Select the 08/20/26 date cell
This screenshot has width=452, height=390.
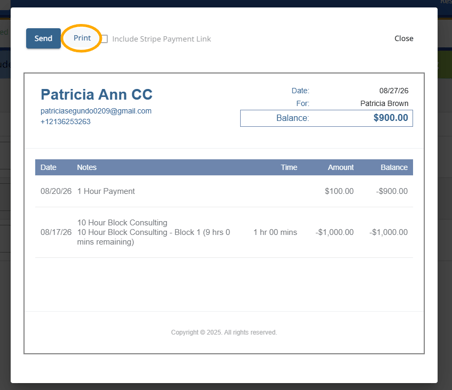[56, 191]
